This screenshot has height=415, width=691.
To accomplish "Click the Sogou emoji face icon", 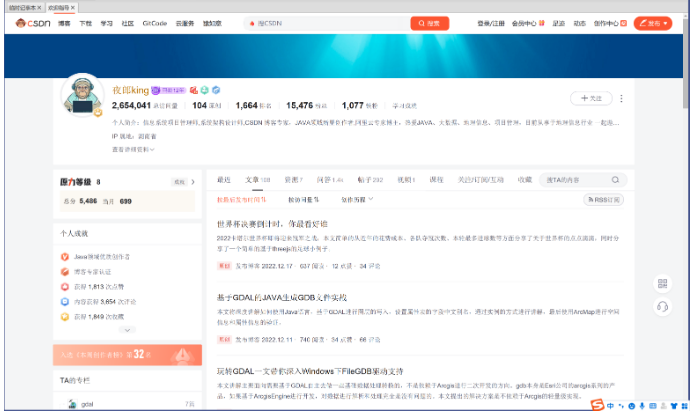I will (632, 406).
